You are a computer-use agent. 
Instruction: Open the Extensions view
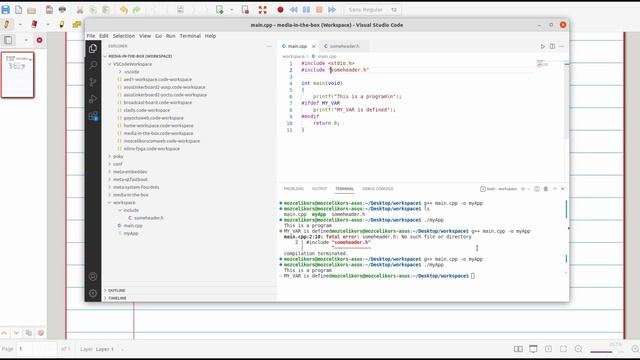(x=93, y=116)
